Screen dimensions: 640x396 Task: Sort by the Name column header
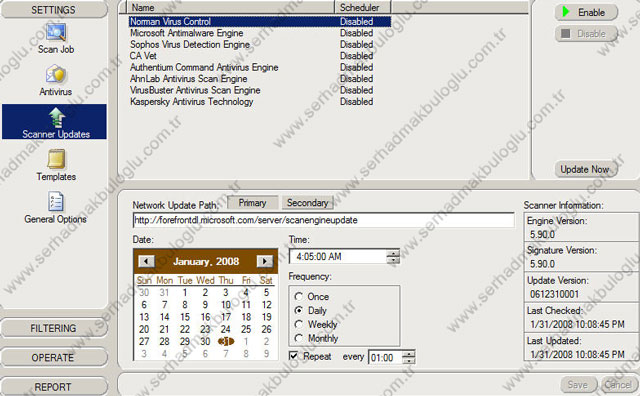click(x=231, y=7)
